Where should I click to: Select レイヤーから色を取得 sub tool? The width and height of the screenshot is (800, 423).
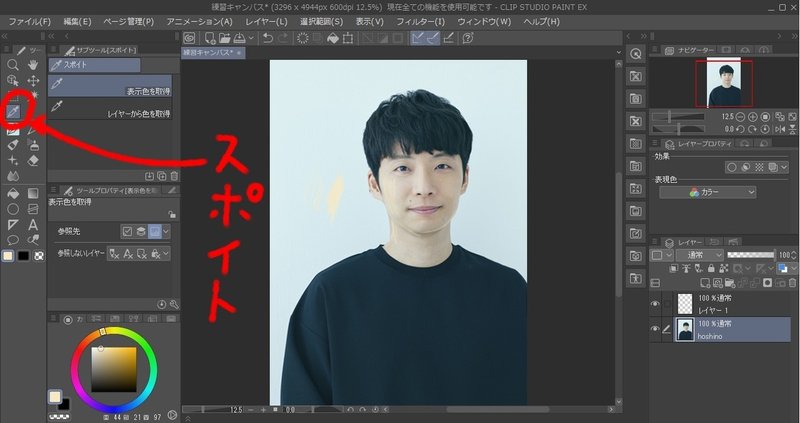[110, 108]
